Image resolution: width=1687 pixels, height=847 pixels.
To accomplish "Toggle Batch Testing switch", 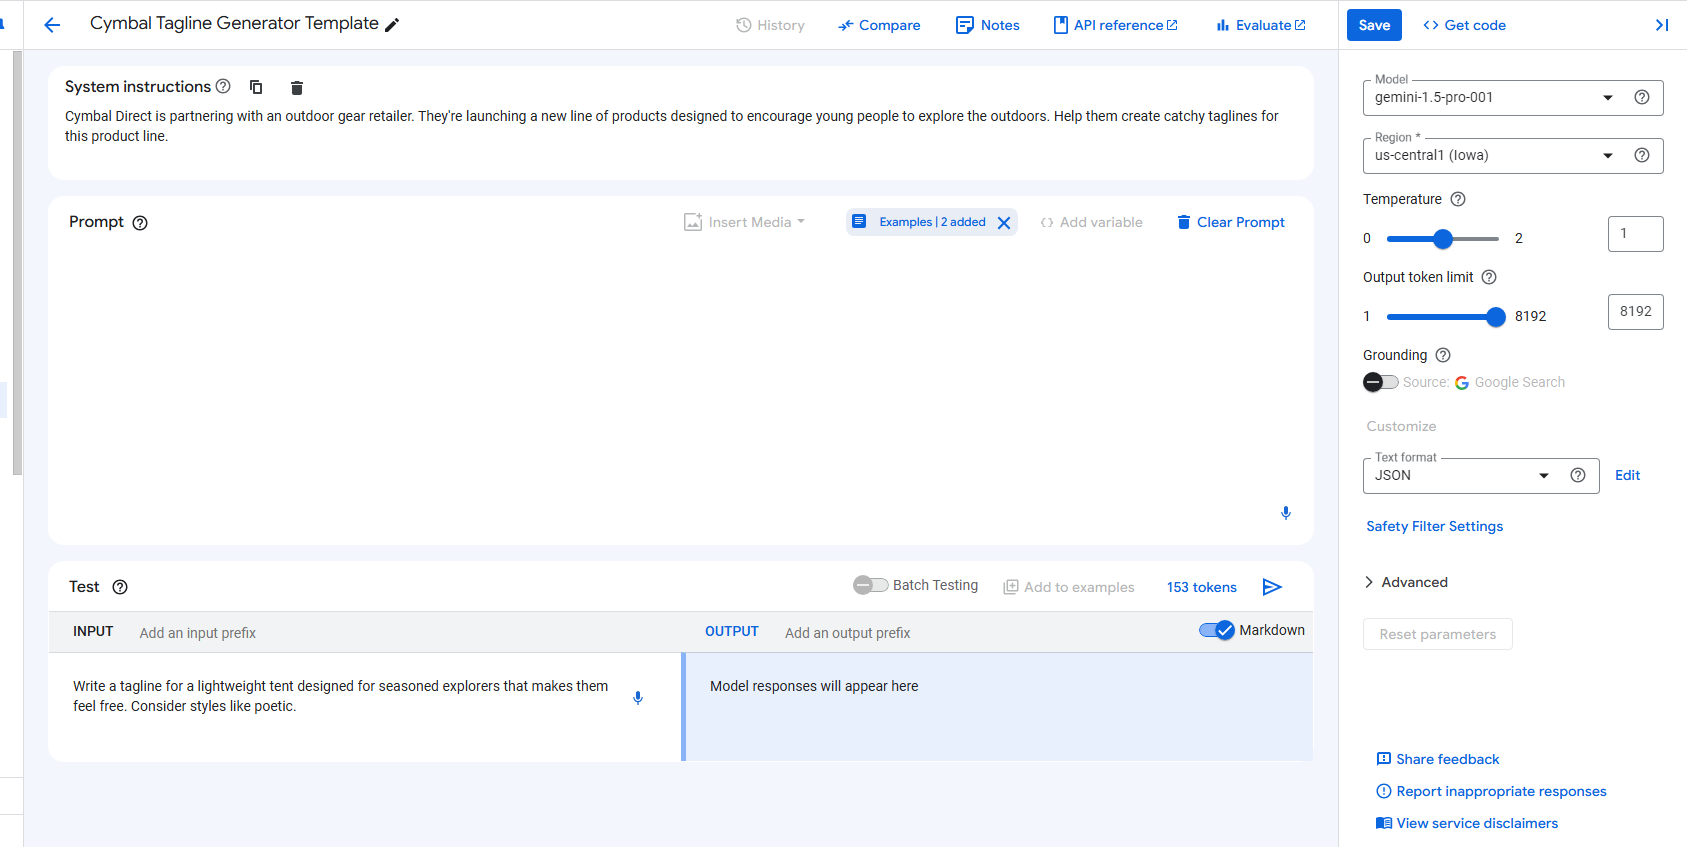I will [x=870, y=585].
